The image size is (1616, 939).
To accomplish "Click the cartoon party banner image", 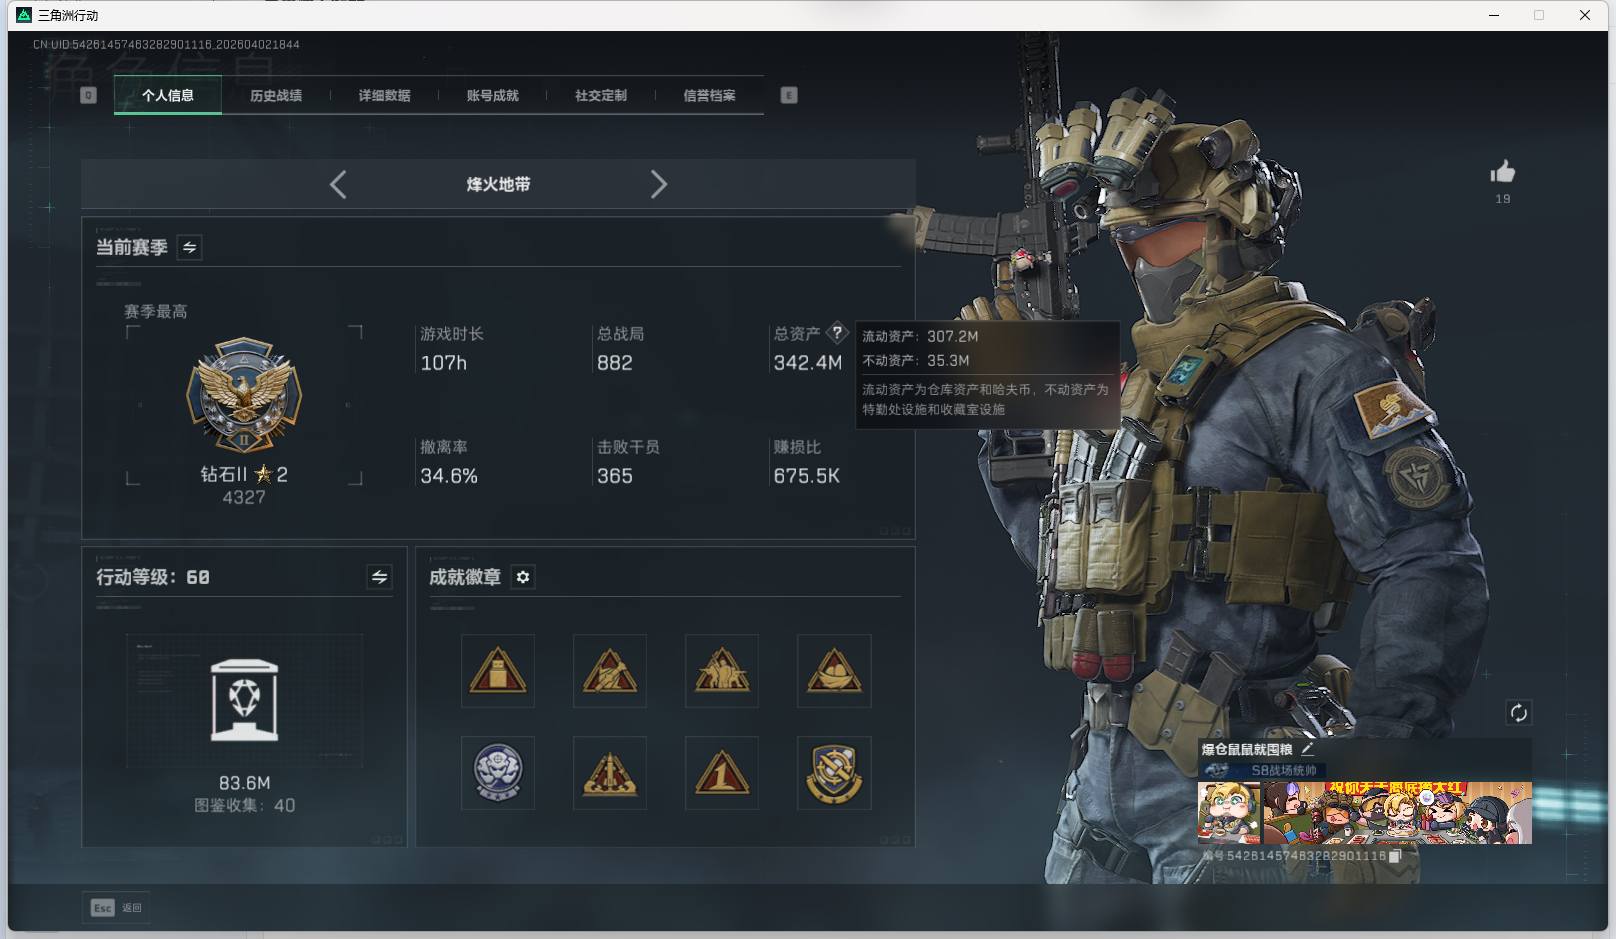I will [1397, 813].
